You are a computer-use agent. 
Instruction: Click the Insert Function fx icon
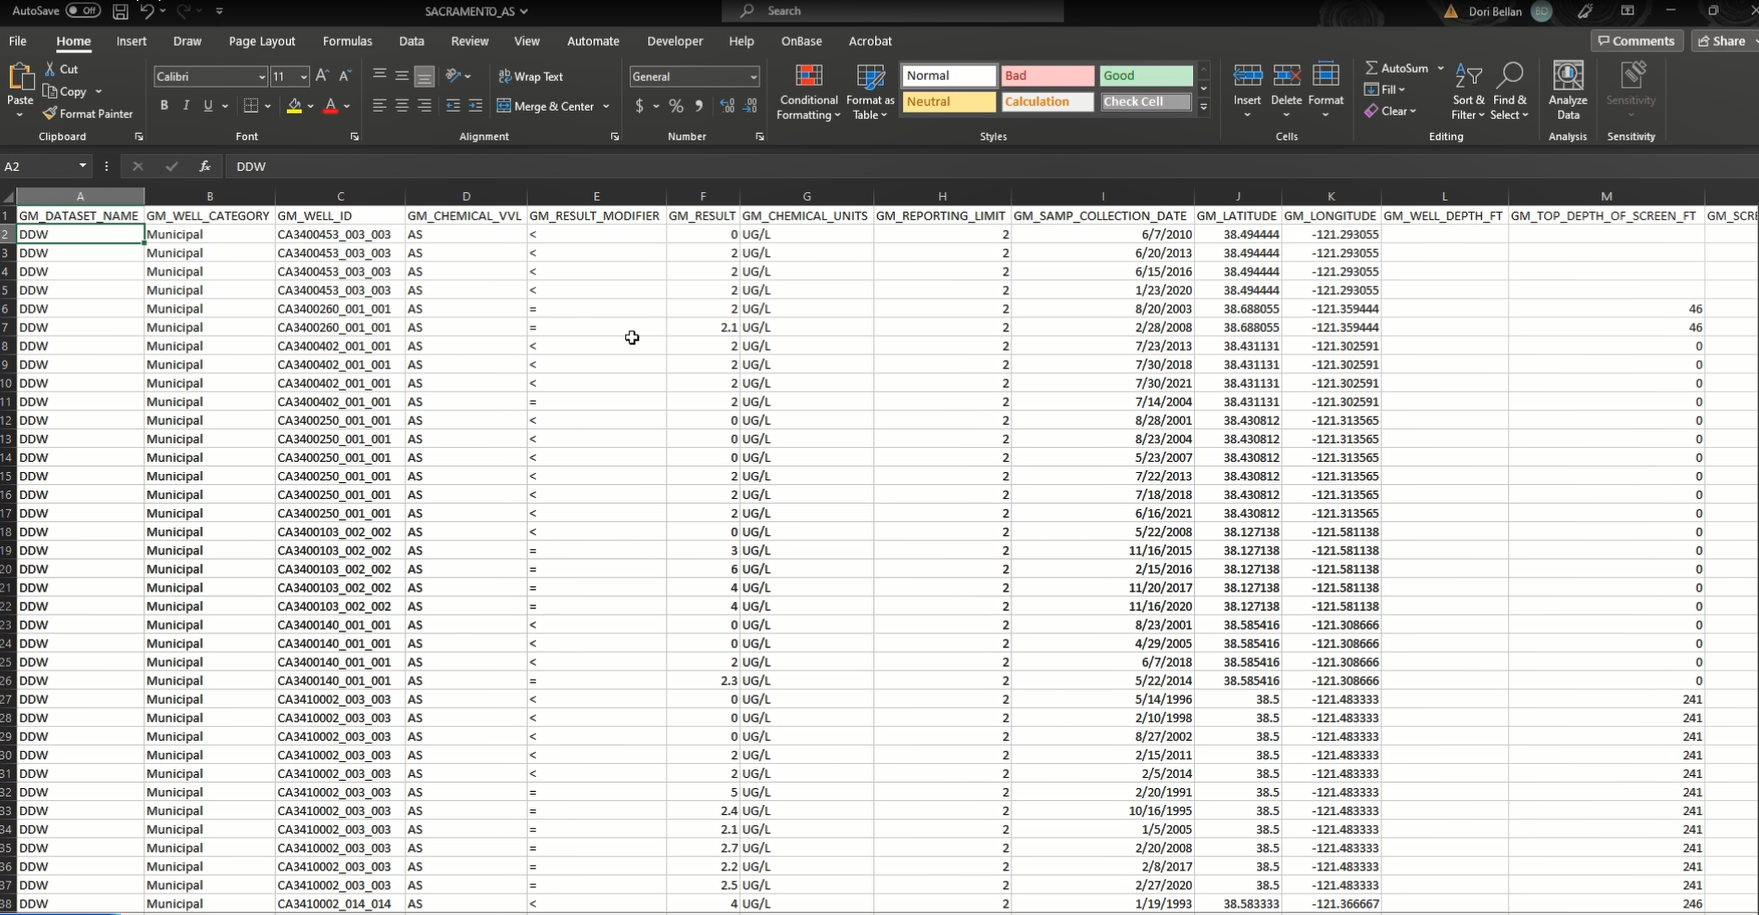coord(205,167)
